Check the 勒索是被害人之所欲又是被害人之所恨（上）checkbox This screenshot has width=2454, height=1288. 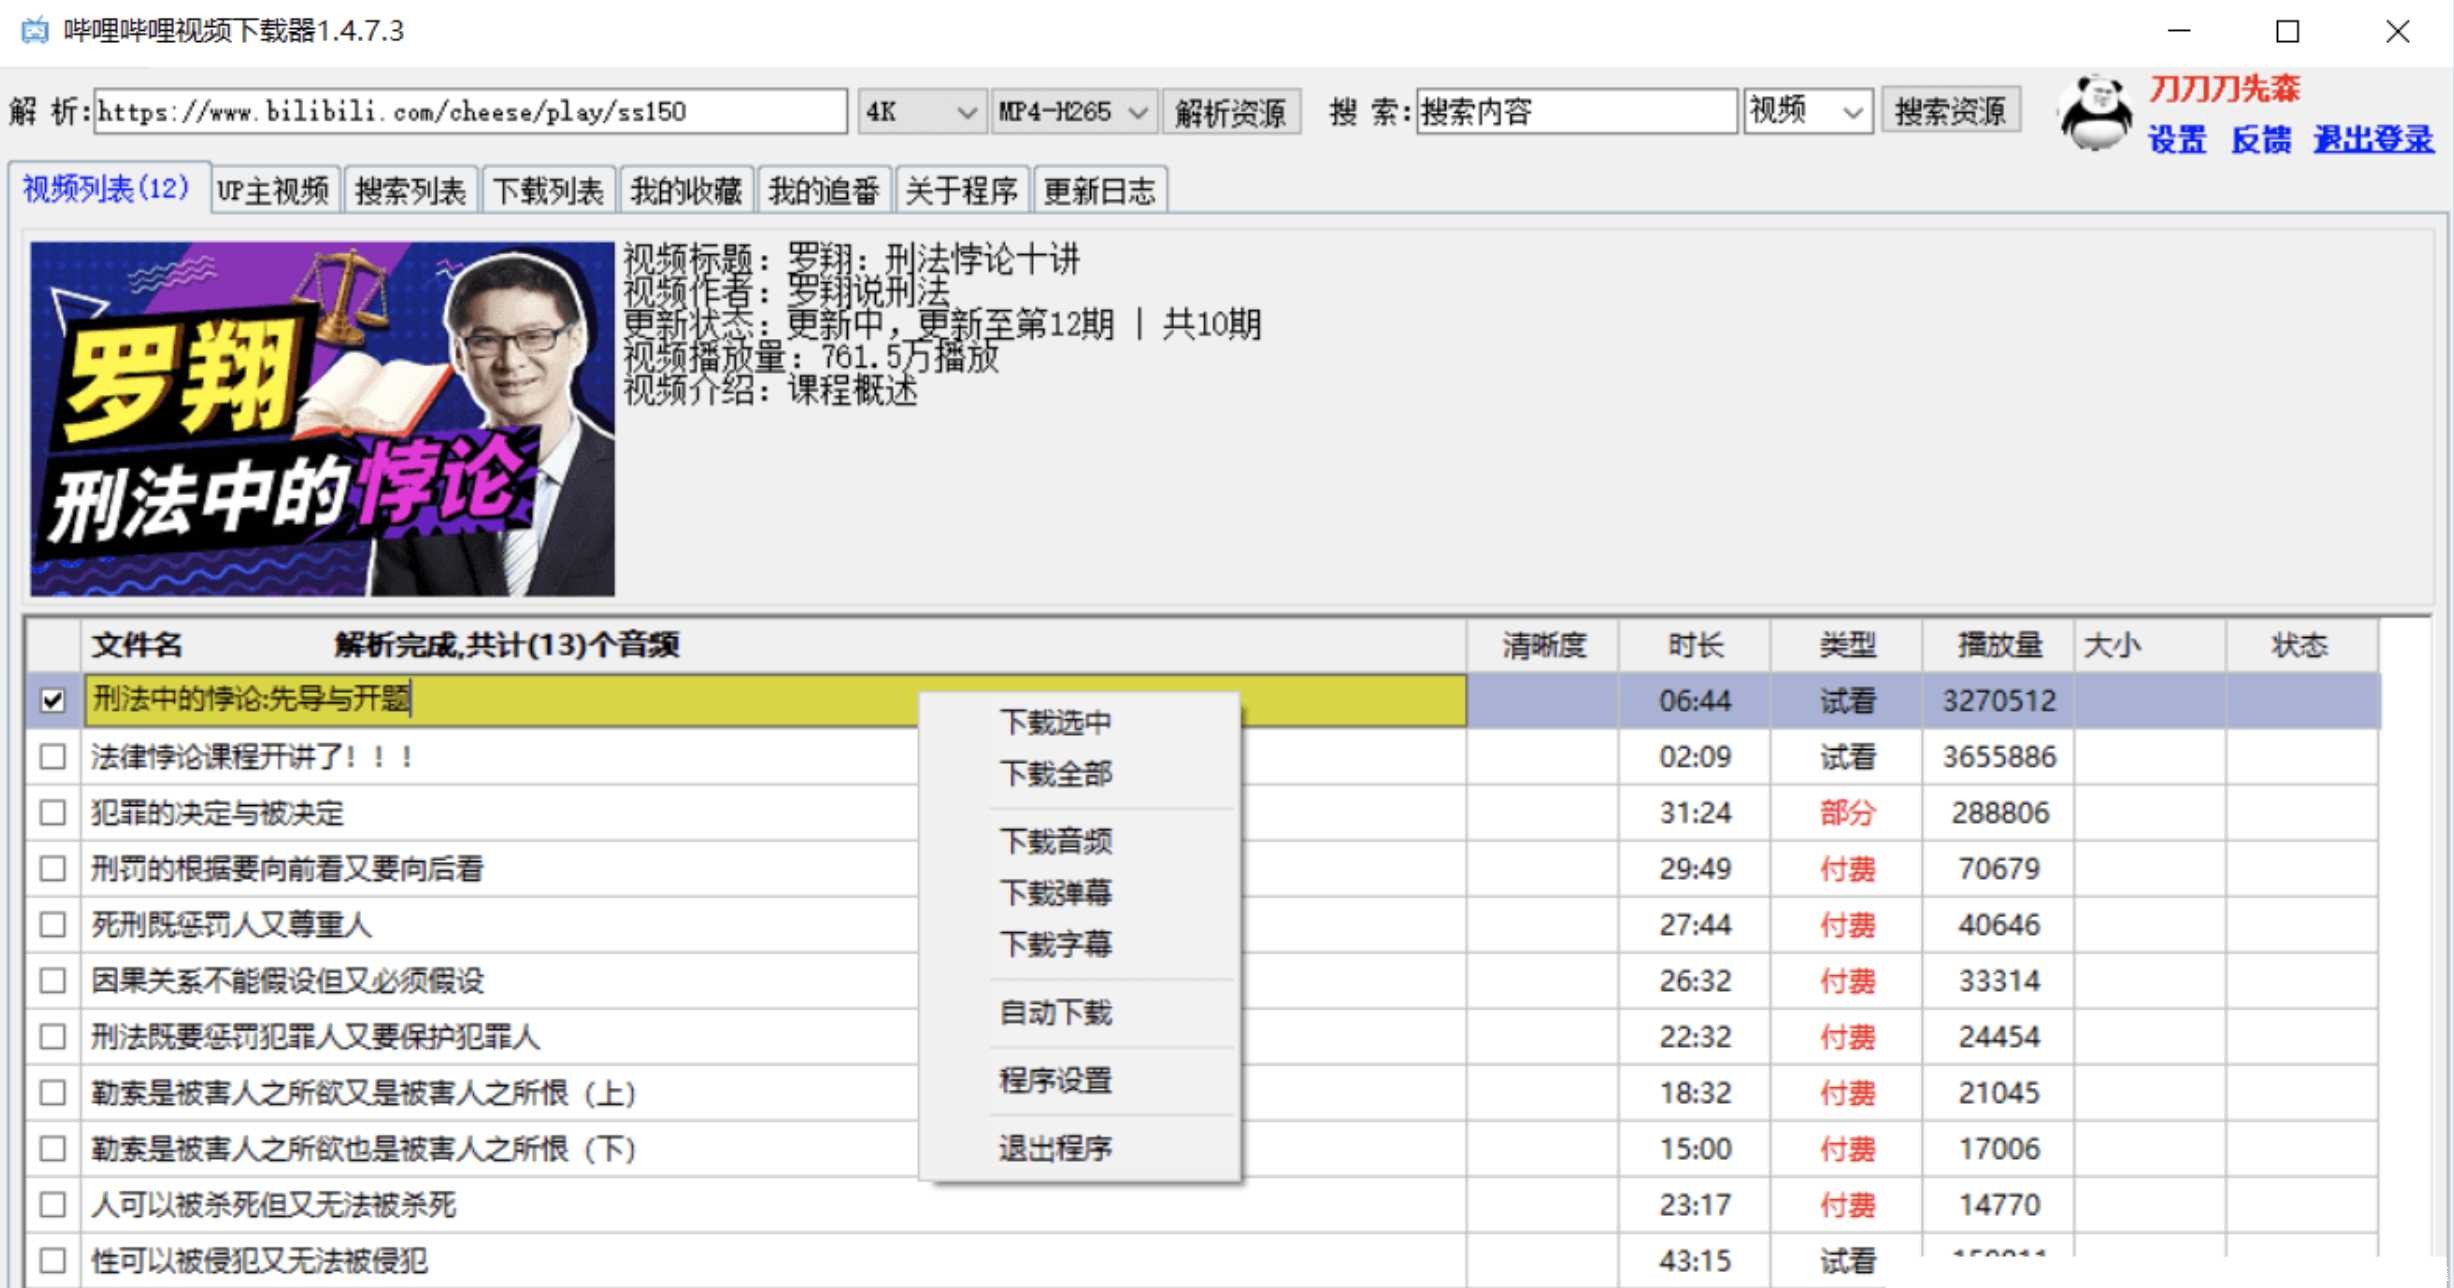pos(53,1092)
